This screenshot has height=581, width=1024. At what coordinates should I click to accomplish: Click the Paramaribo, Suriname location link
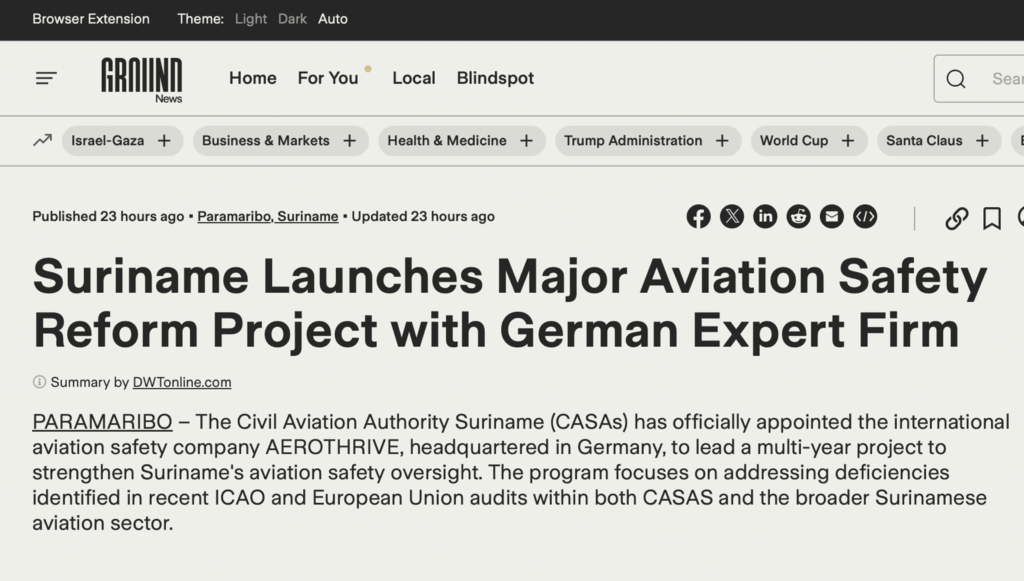point(267,216)
